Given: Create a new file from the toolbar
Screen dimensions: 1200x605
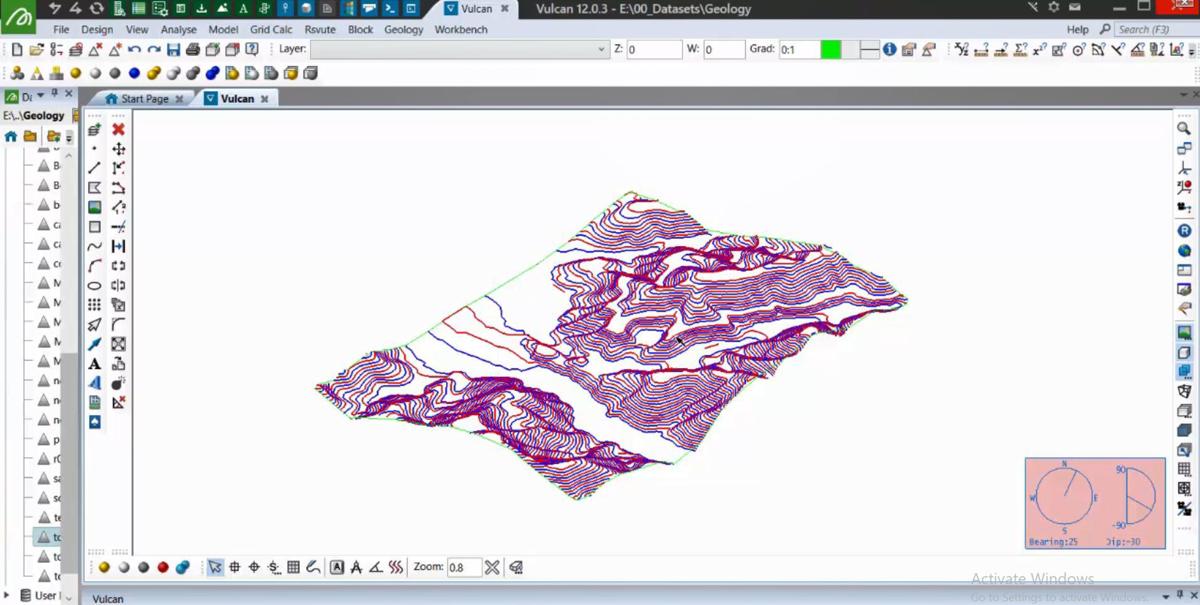Looking at the screenshot, I should point(17,49).
